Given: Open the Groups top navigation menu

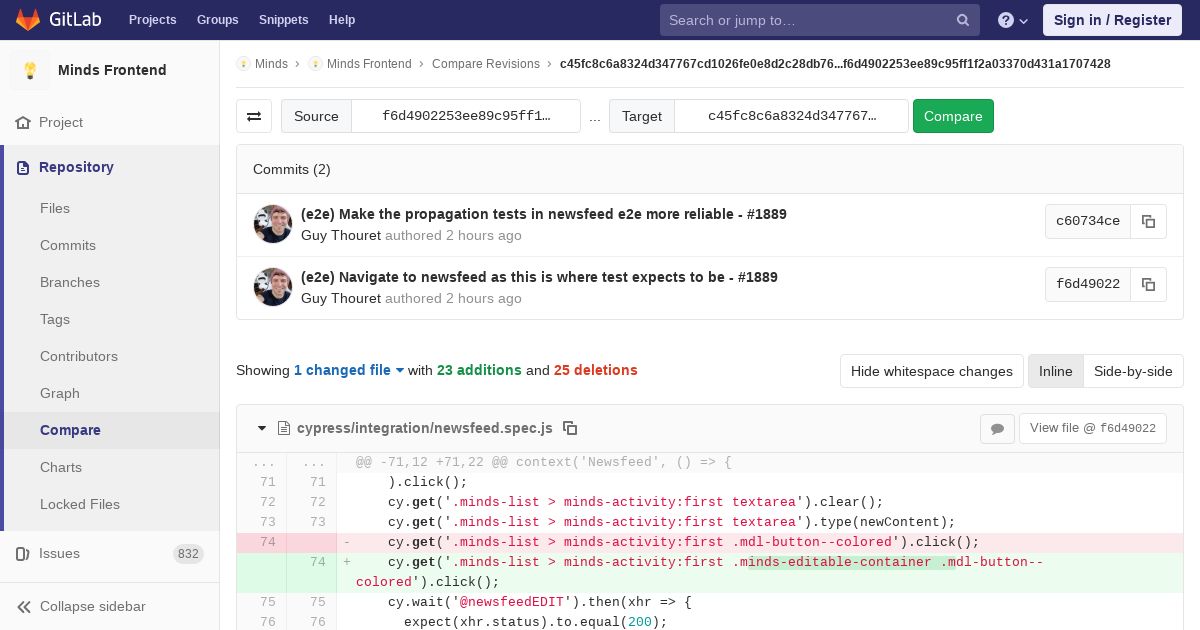Looking at the screenshot, I should point(217,20).
